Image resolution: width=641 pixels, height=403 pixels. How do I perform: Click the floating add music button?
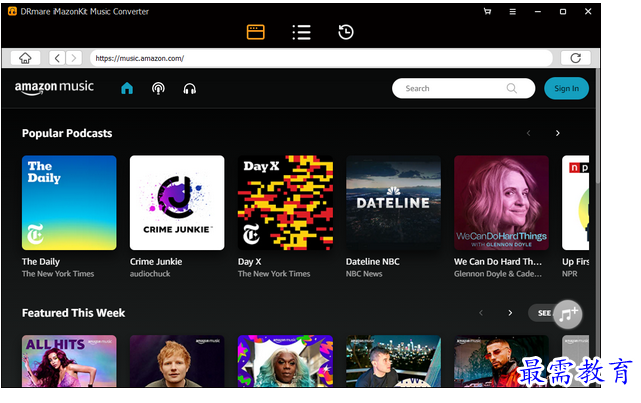568,314
